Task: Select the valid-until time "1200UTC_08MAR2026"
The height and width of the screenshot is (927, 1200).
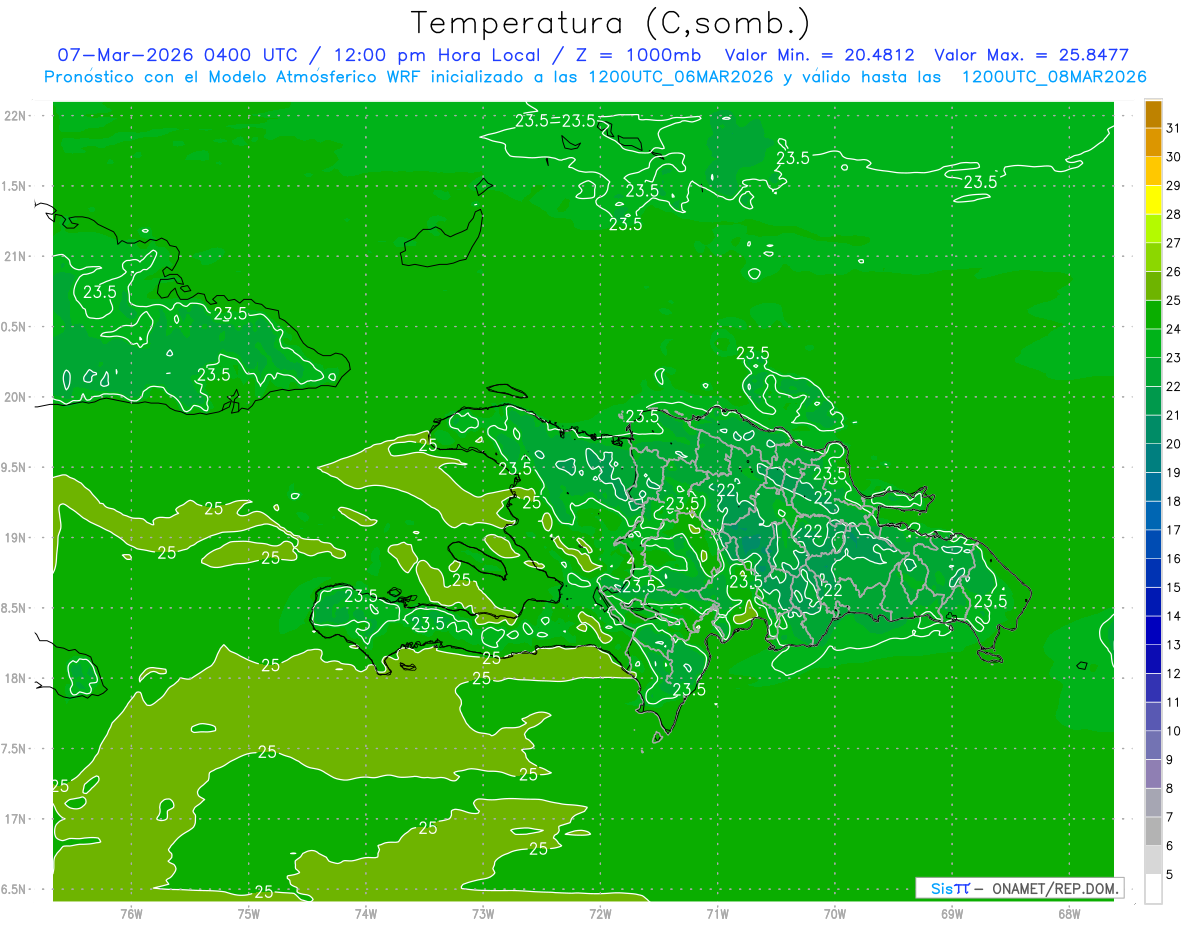Action: click(1053, 77)
